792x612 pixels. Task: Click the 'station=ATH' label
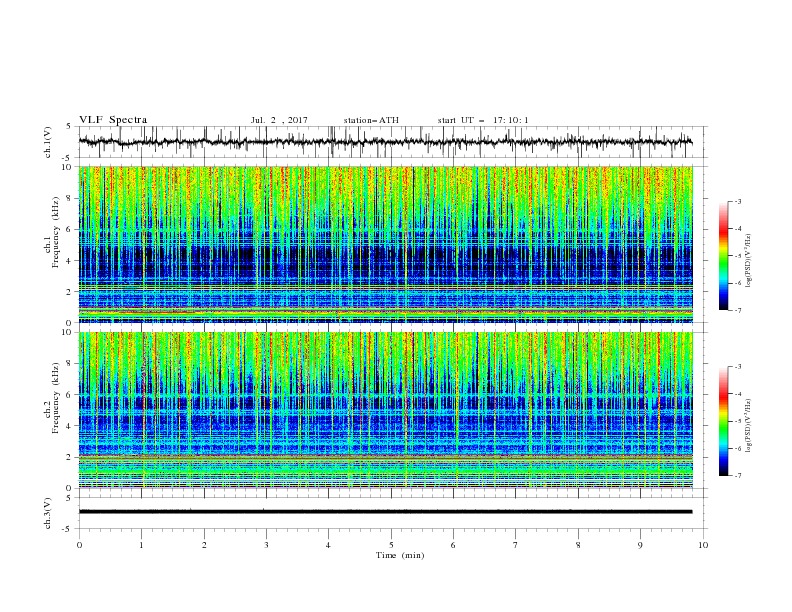[x=371, y=120]
